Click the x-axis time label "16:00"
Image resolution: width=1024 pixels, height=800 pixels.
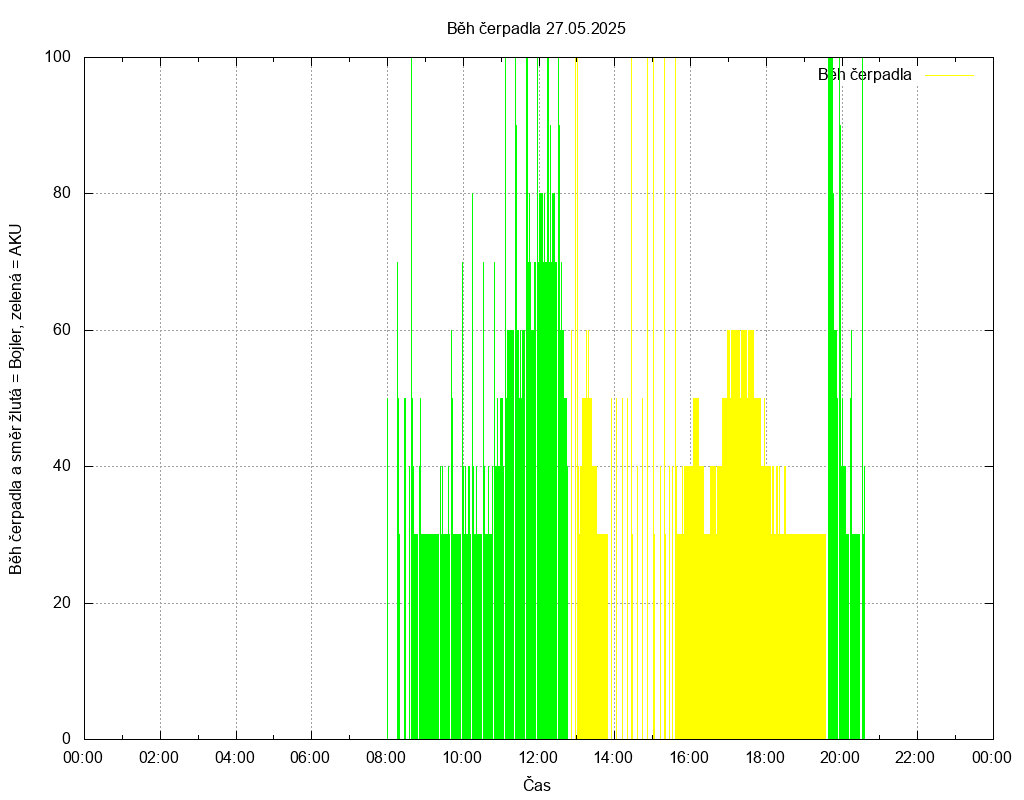click(689, 758)
